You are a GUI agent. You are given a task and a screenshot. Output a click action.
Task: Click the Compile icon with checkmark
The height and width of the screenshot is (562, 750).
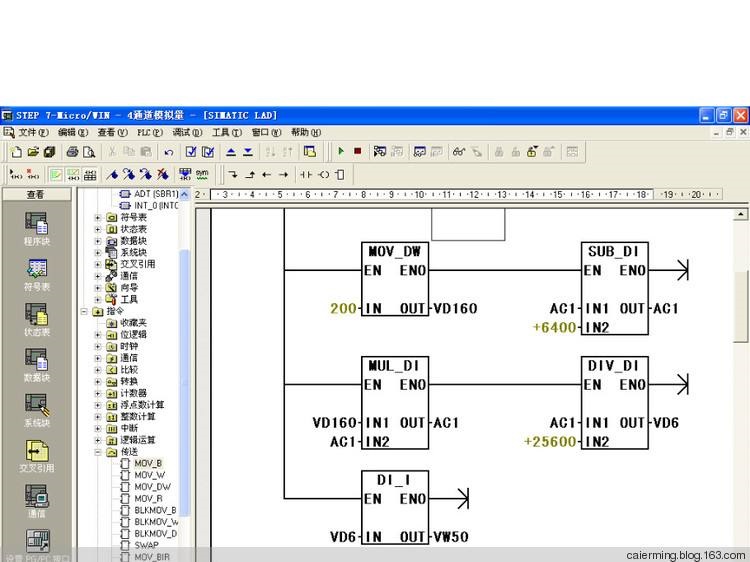click(191, 152)
